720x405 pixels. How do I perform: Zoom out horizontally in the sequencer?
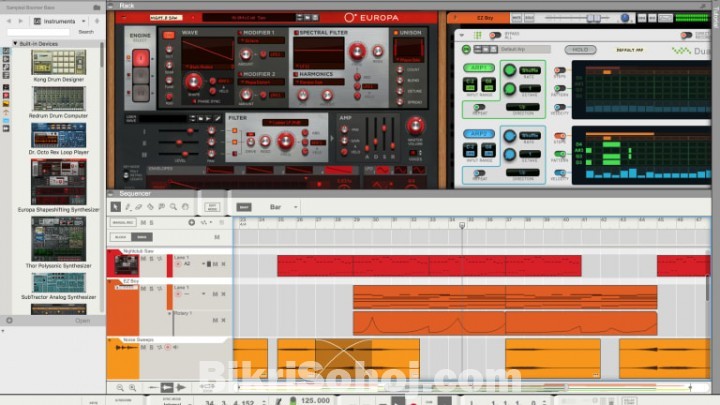tap(120, 388)
